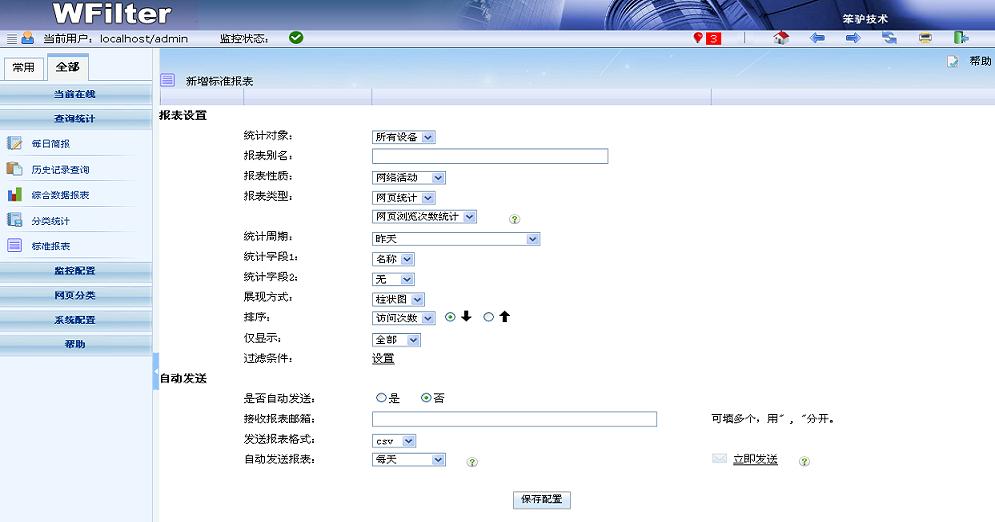Expand the 监控配置 sidebar section
The image size is (995, 522).
coord(76,271)
